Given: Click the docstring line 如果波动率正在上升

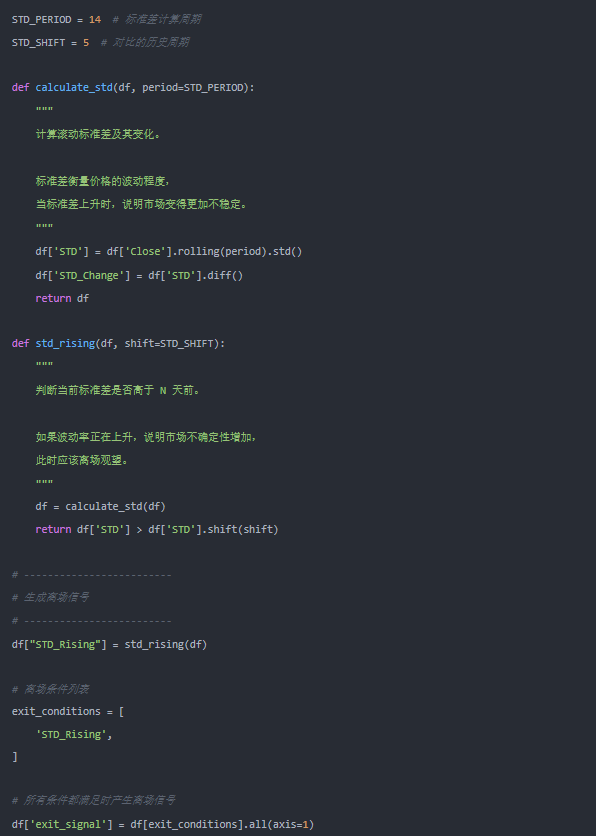Looking at the screenshot, I should pos(147,437).
